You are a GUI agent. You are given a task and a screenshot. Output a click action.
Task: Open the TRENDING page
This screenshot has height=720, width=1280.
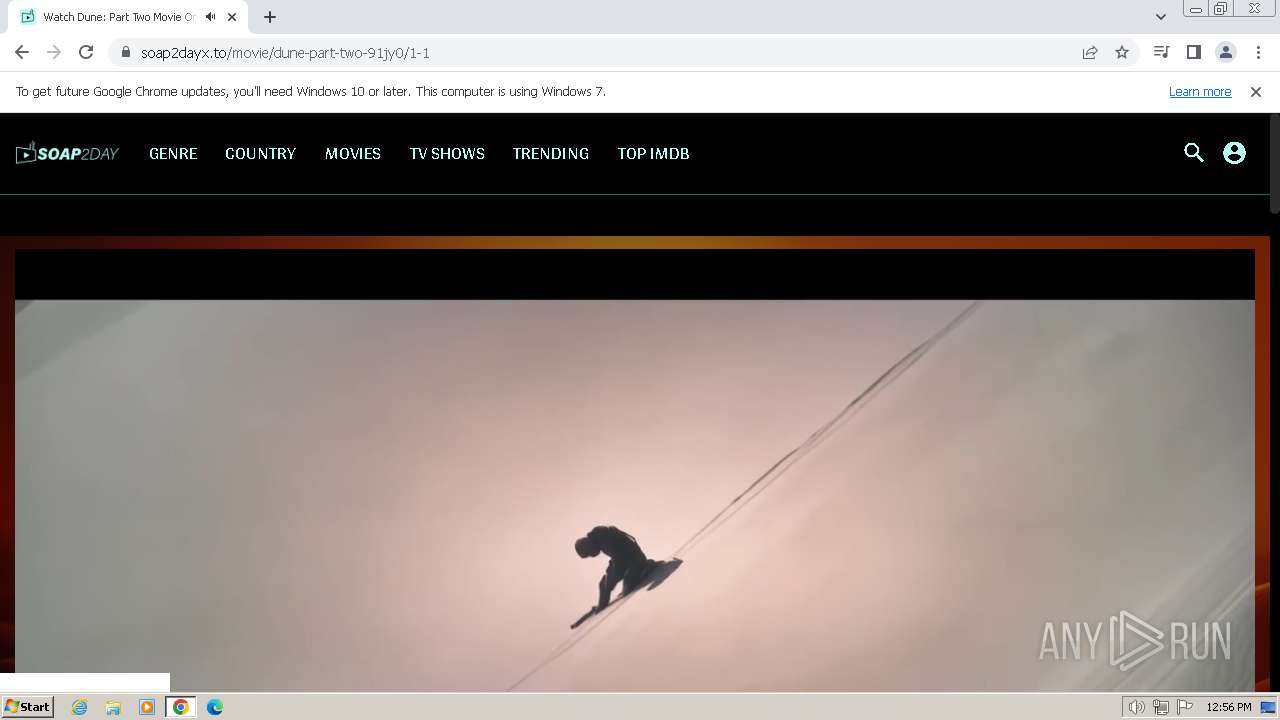tap(551, 153)
